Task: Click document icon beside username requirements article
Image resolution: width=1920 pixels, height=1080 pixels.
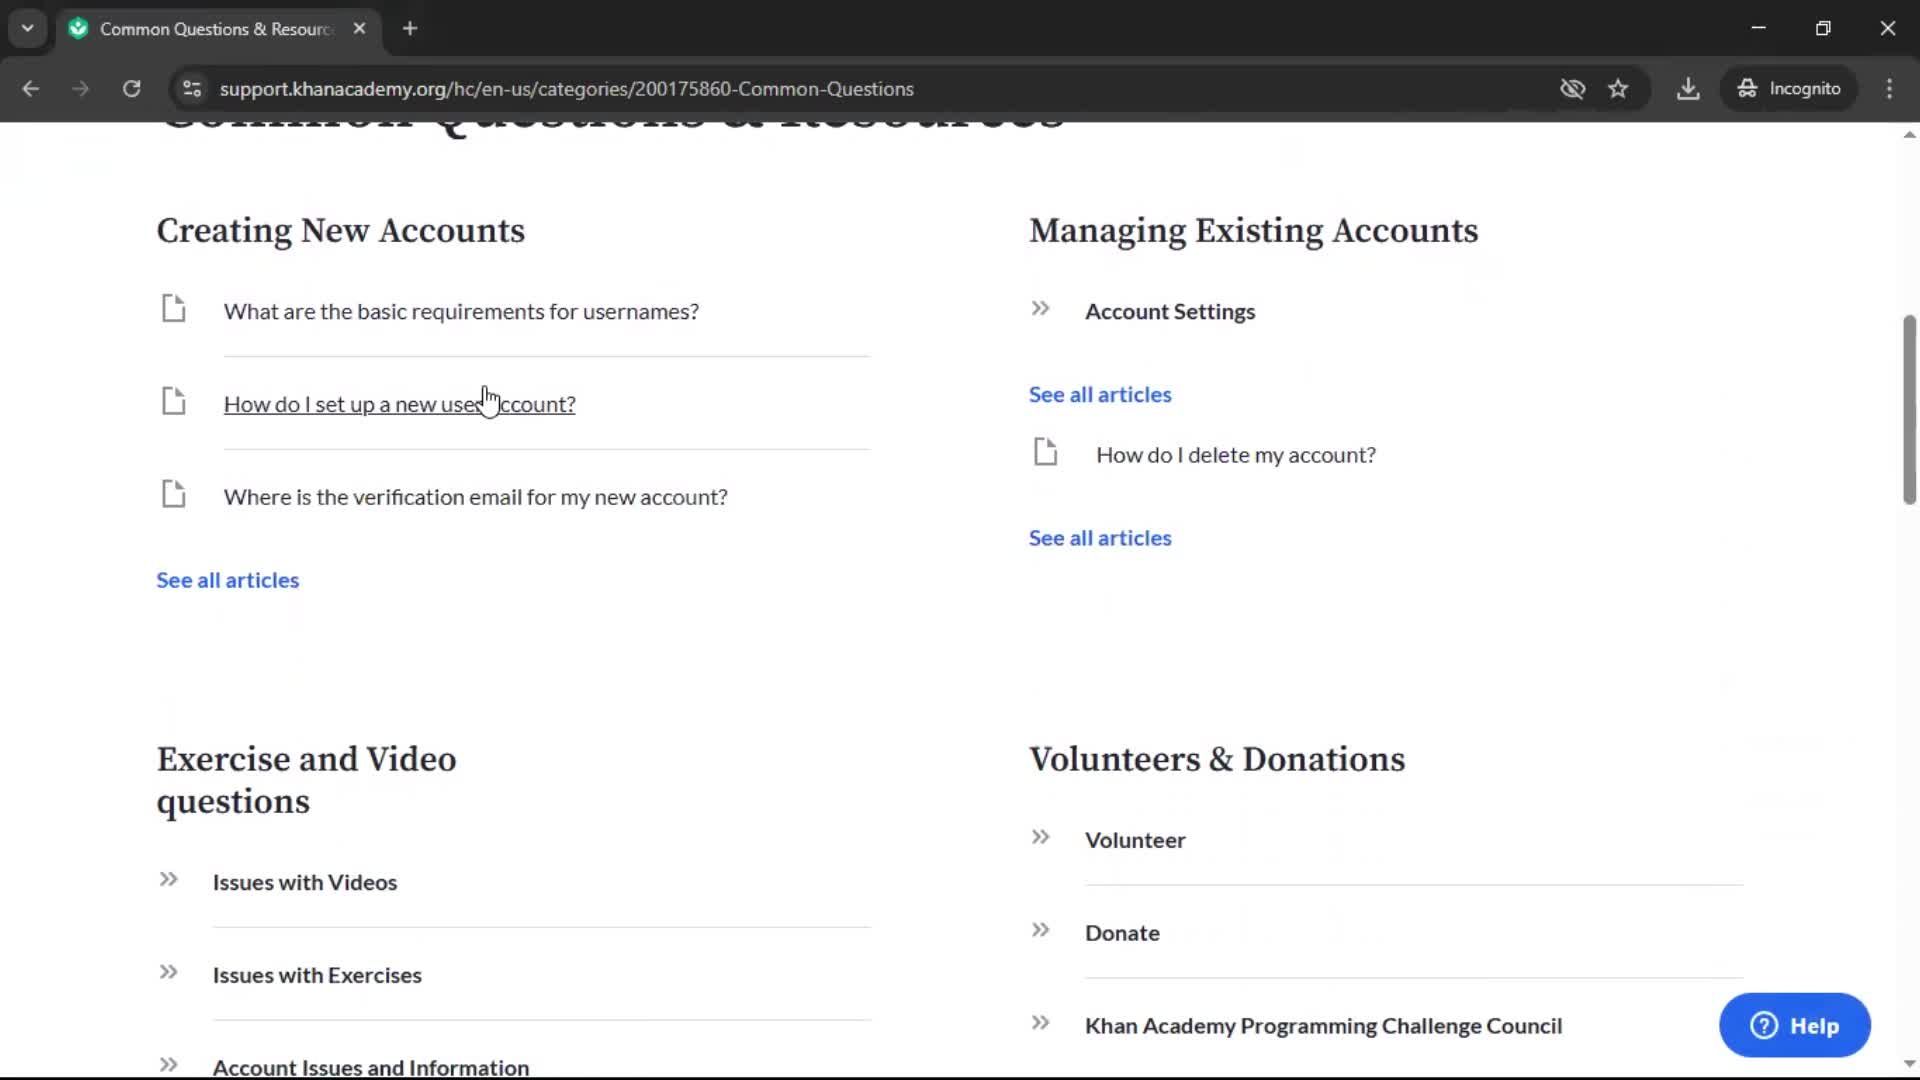Action: point(174,309)
